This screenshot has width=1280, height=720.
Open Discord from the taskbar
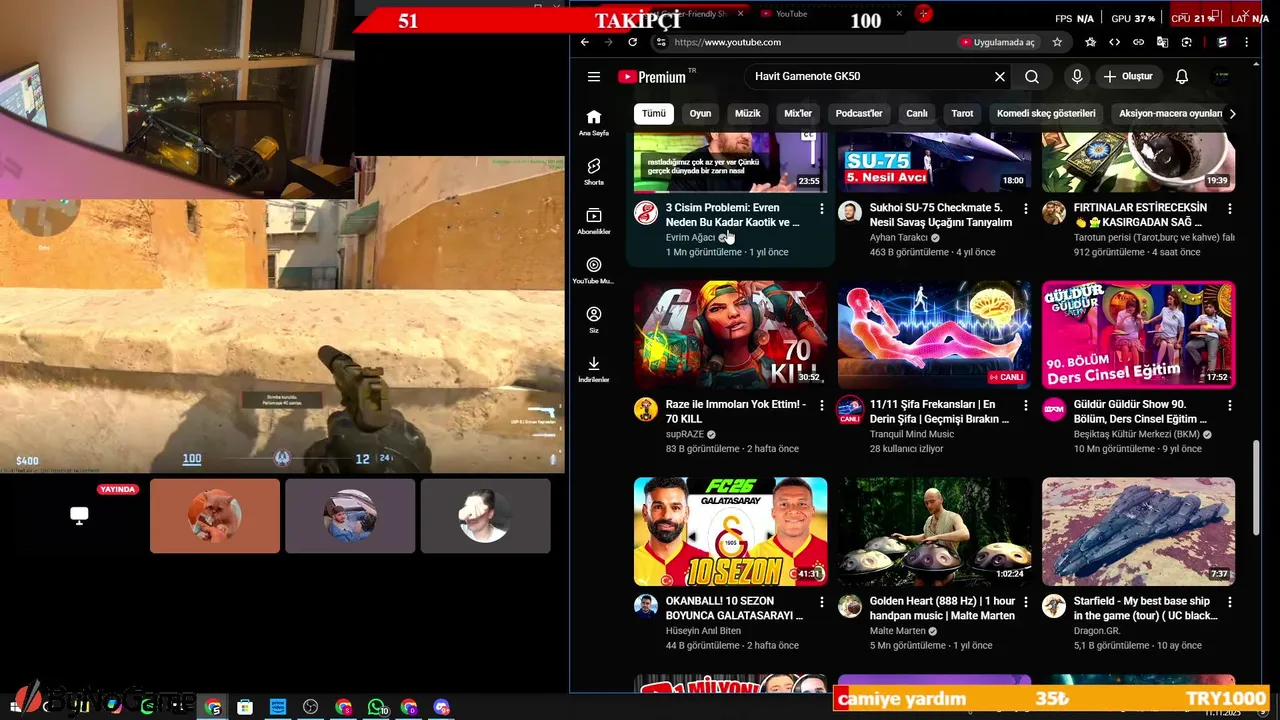coord(442,707)
